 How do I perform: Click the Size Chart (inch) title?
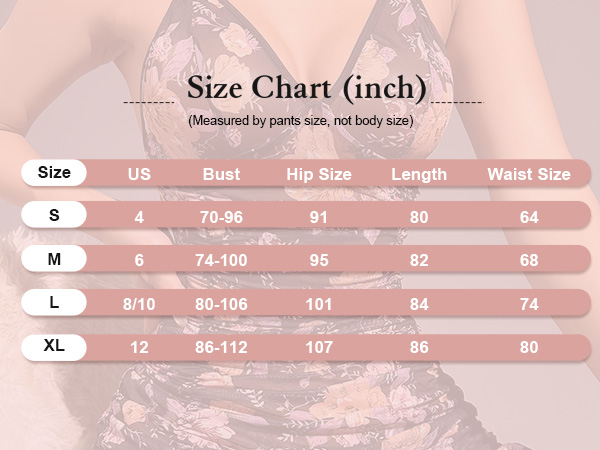tap(307, 88)
